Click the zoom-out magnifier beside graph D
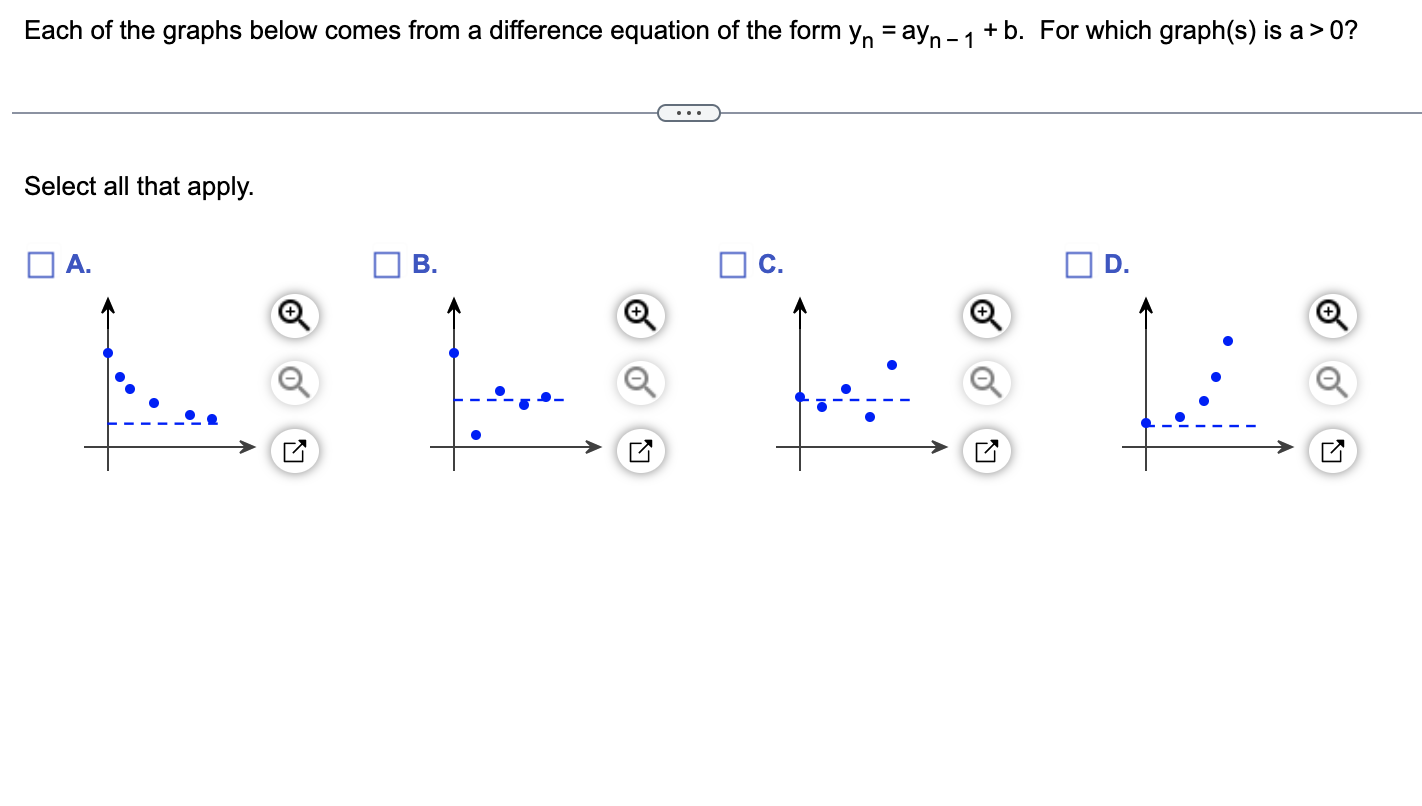Viewport: 1422px width, 806px height. 1332,382
